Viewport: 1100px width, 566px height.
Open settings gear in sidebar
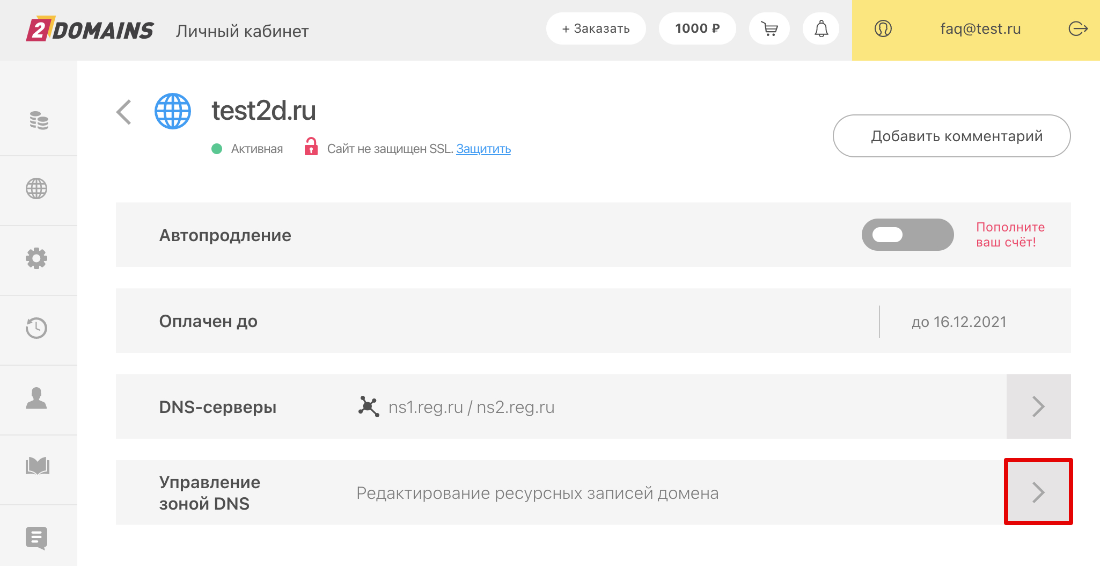click(37, 258)
